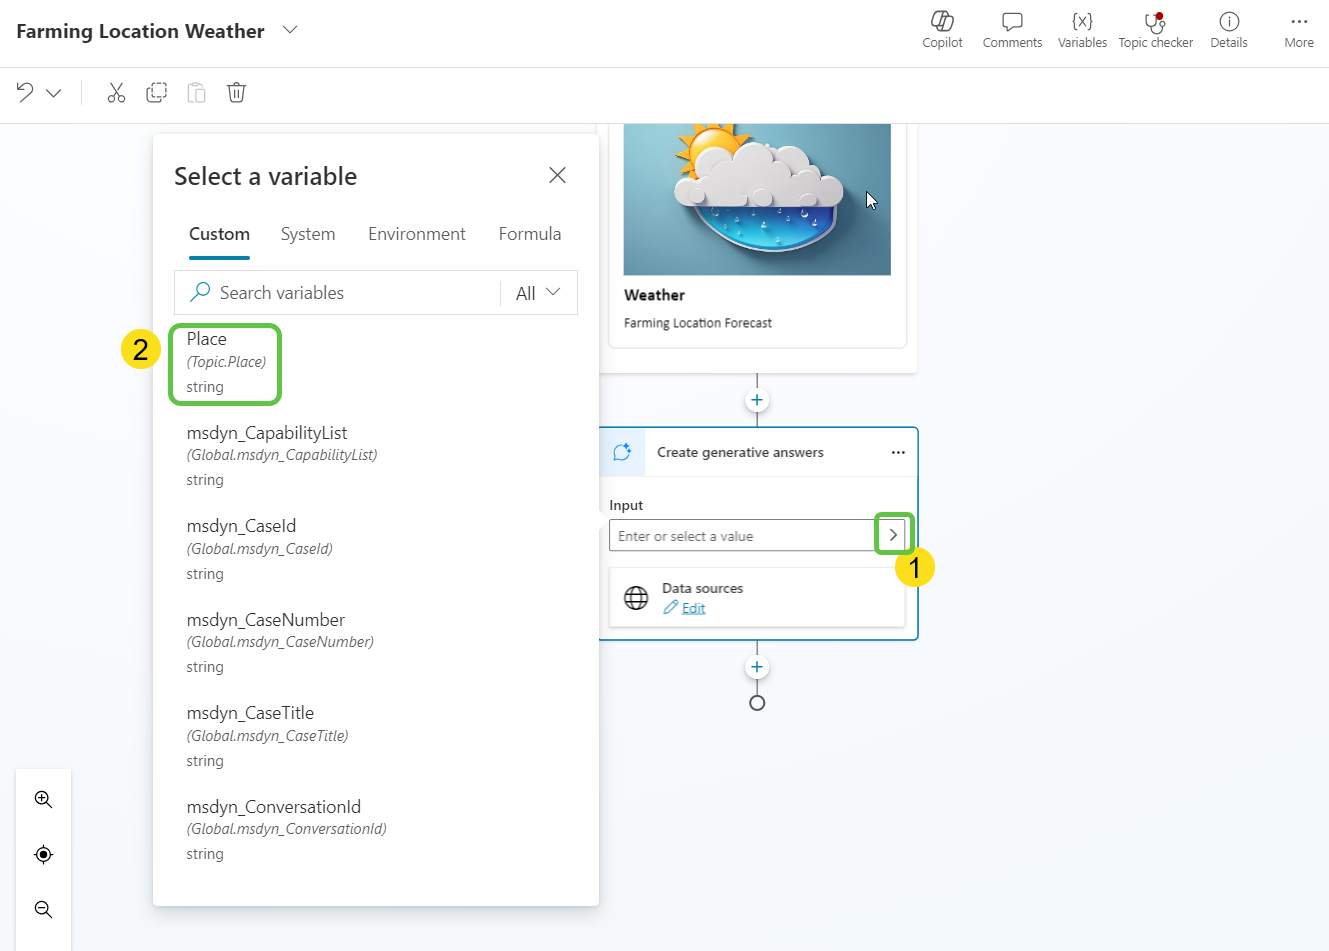The height and width of the screenshot is (951, 1329).
Task: Click the Cut scissors icon
Action: pyautogui.click(x=117, y=93)
